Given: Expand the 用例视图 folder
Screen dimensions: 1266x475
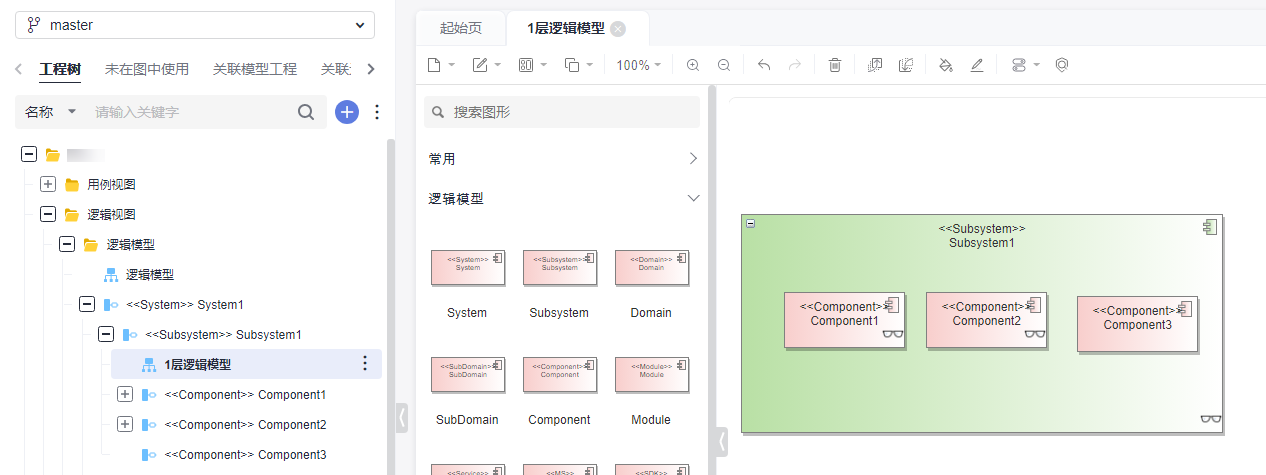Looking at the screenshot, I should click(x=48, y=185).
